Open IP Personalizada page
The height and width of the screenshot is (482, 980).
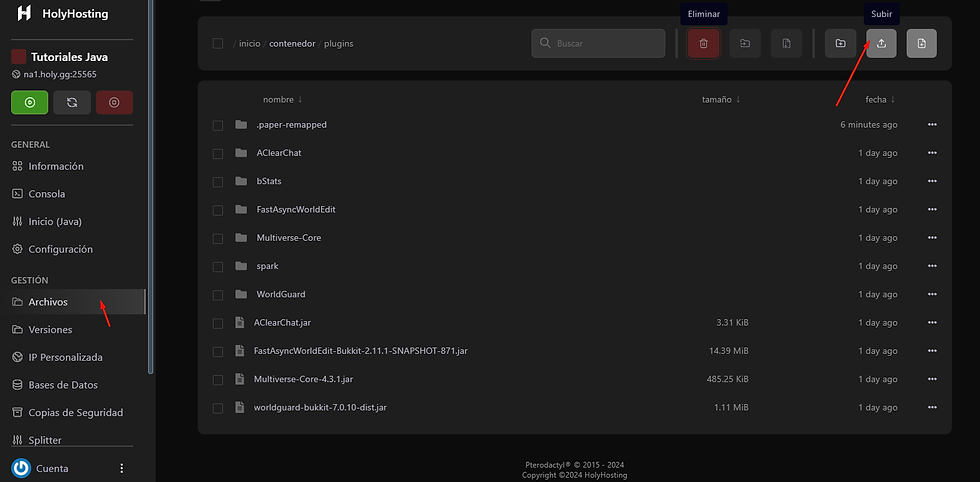pyautogui.click(x=66, y=357)
